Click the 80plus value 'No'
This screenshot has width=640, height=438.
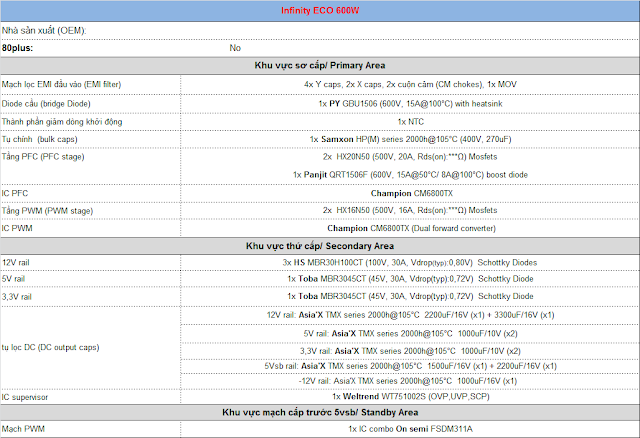(235, 48)
